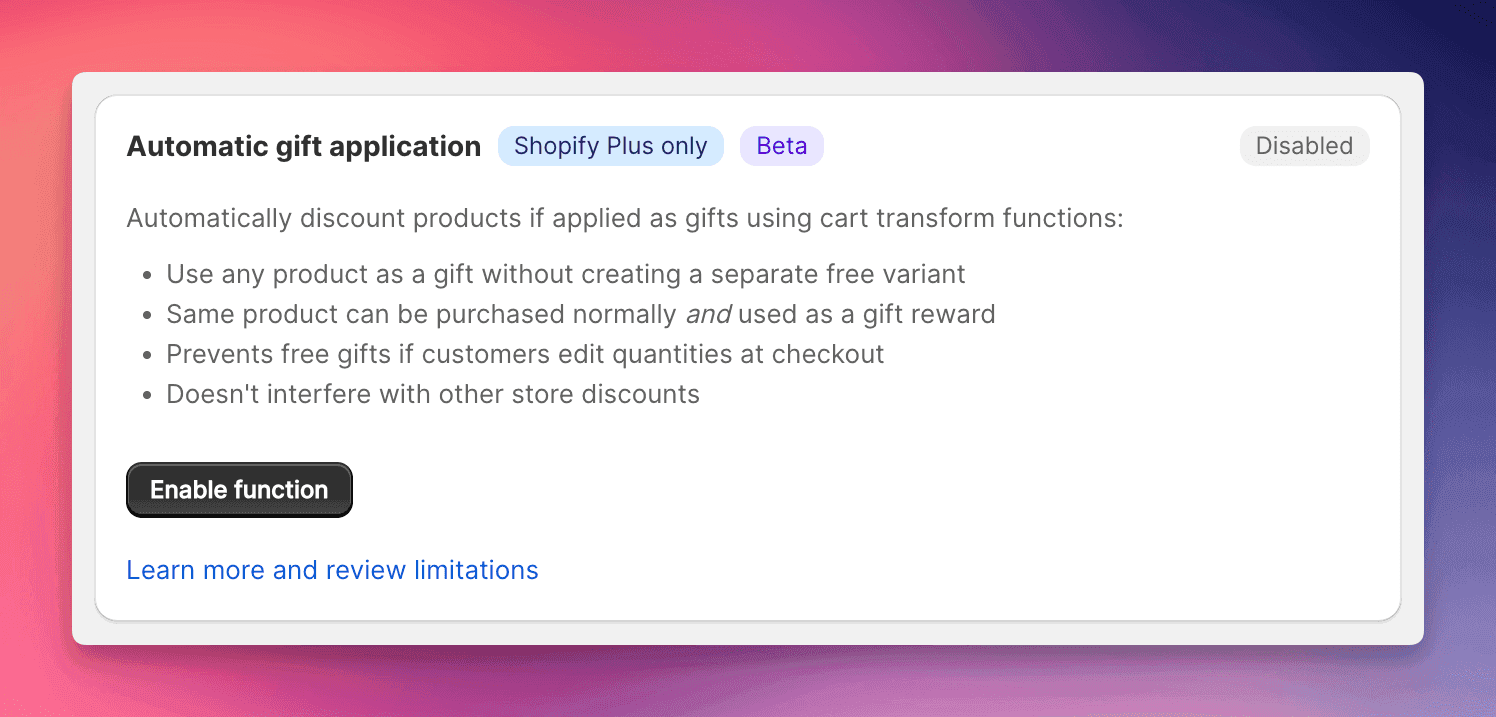Click the bullet about gift reward purchases

580,313
